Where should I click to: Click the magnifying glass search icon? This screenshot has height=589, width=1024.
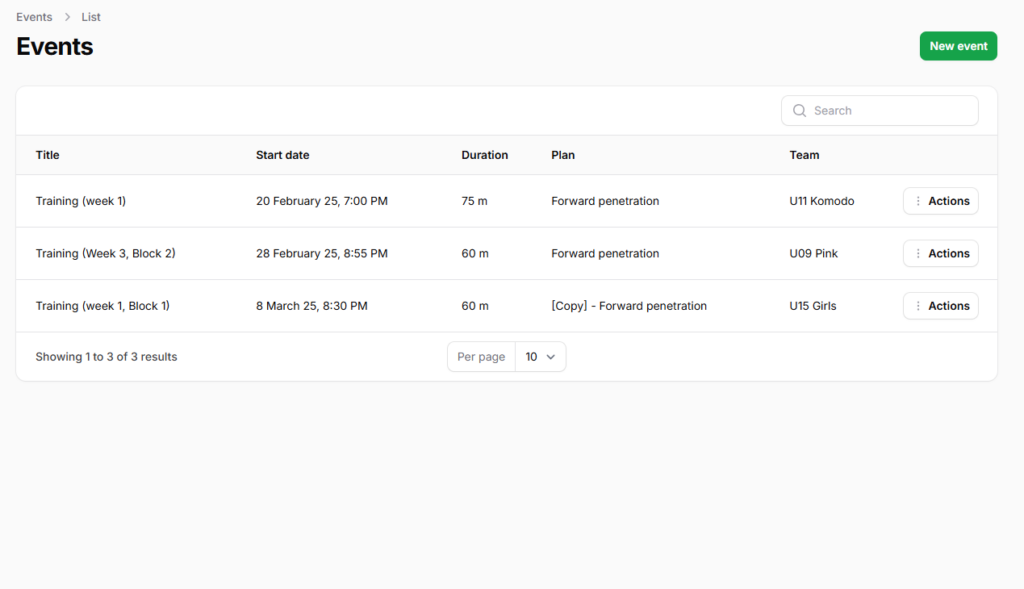click(x=799, y=111)
